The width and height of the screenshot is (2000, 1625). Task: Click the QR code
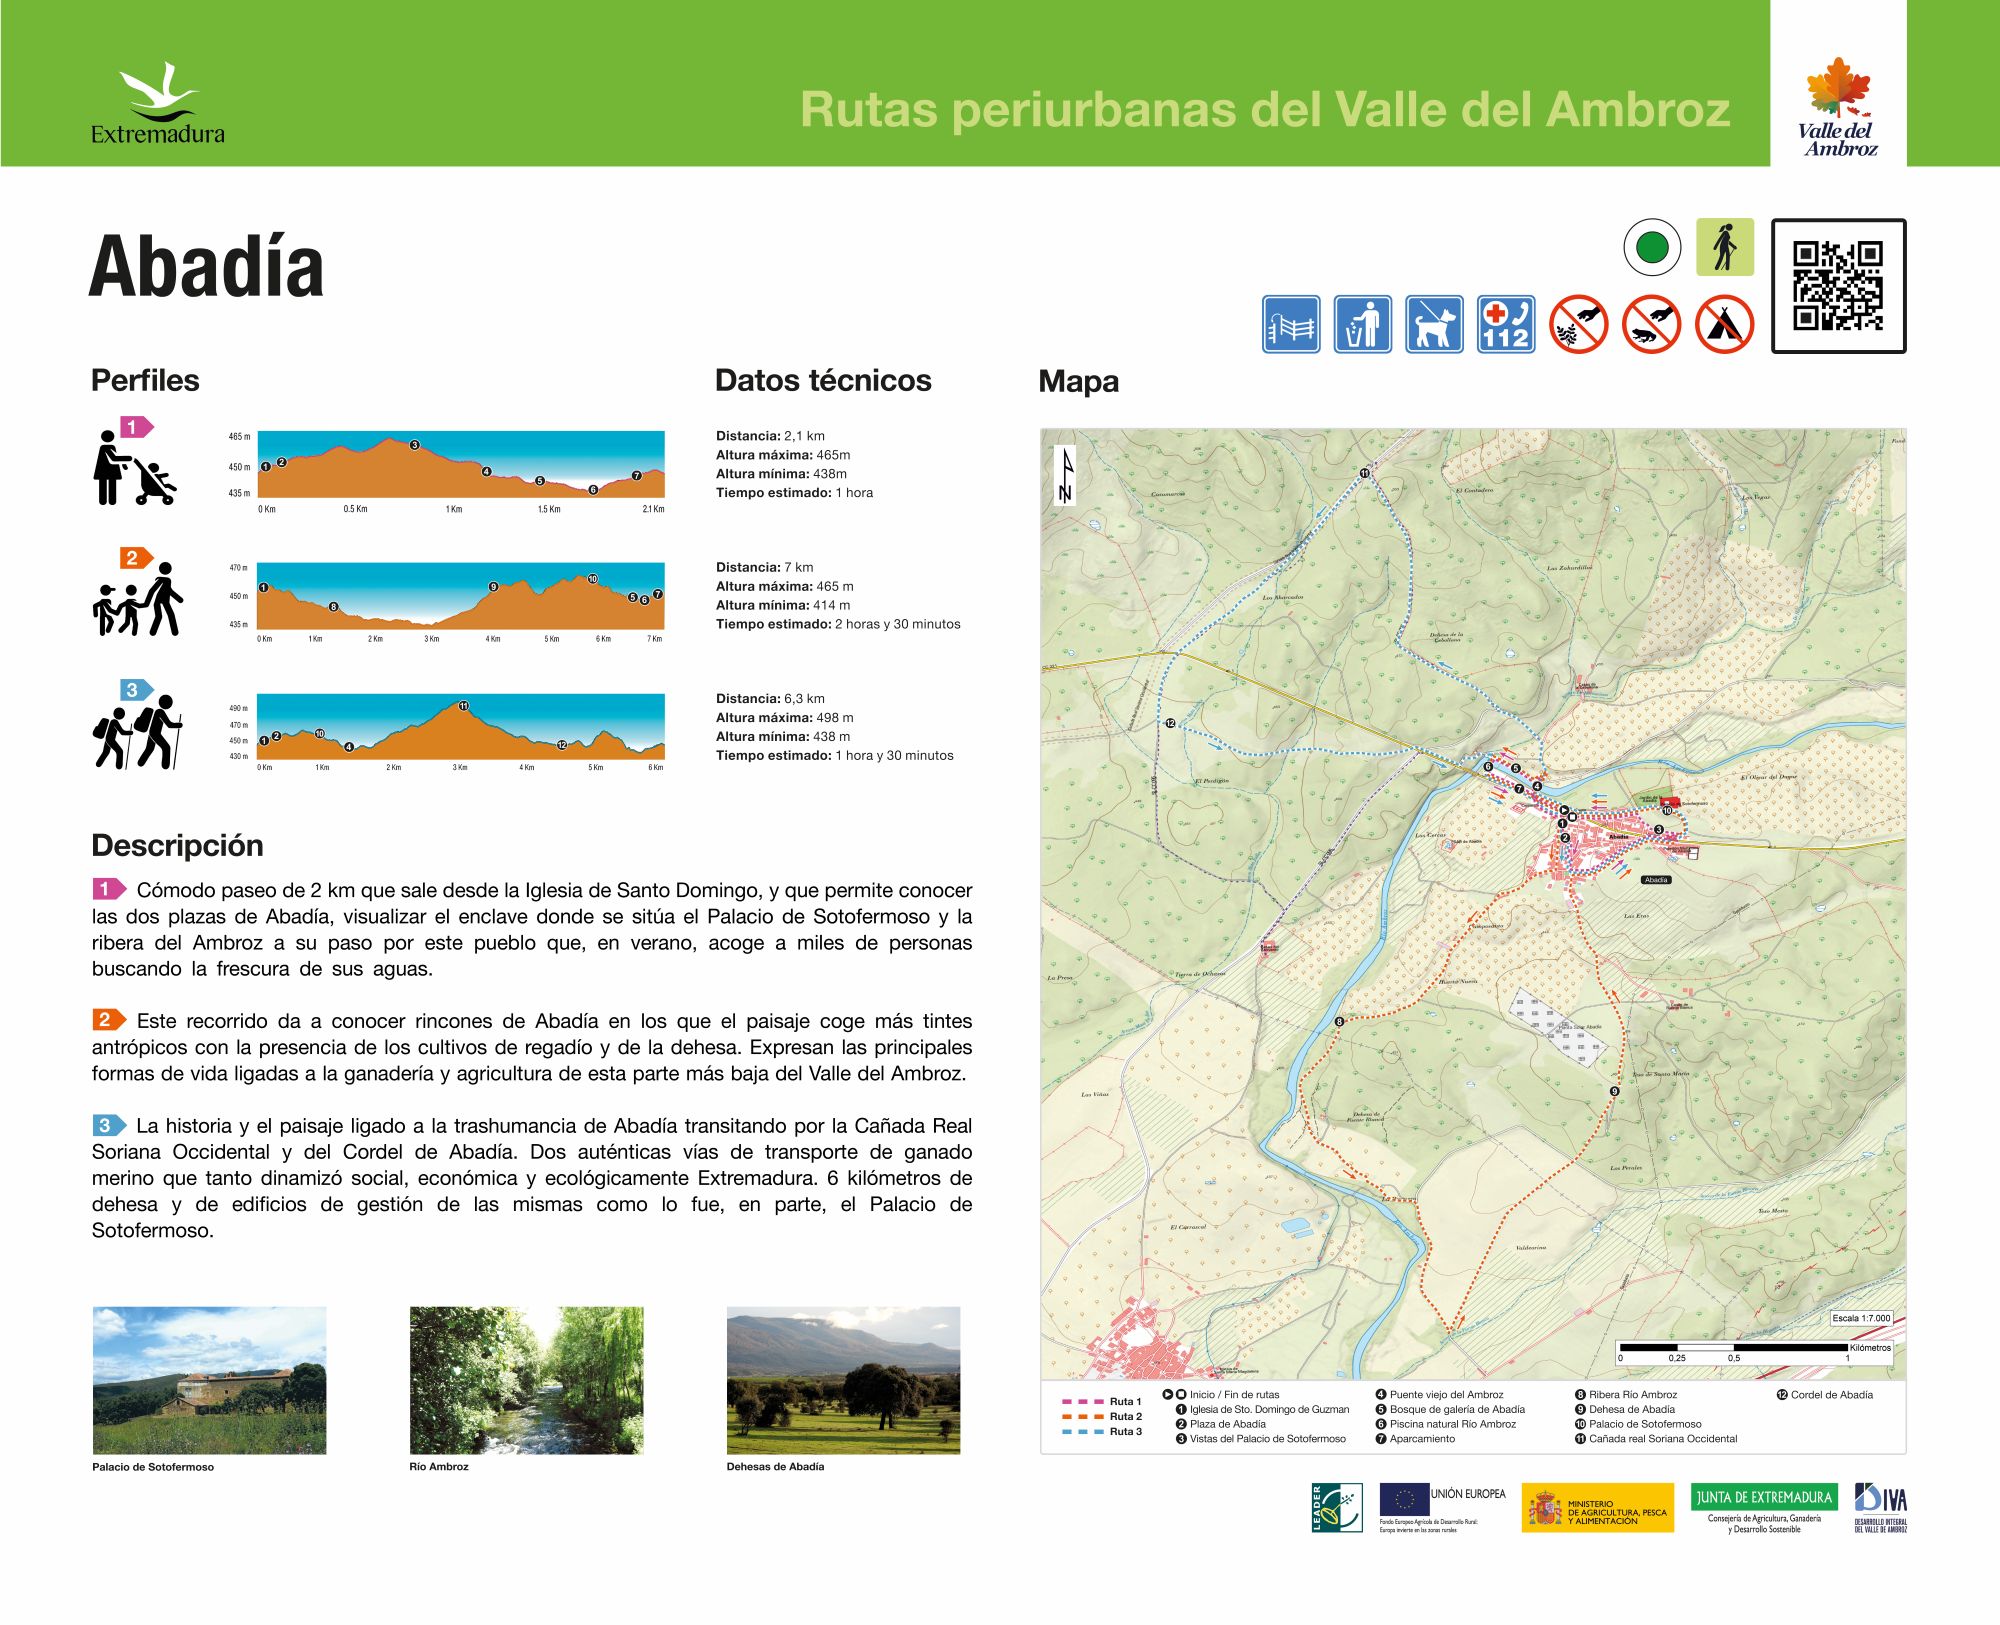tap(1838, 286)
